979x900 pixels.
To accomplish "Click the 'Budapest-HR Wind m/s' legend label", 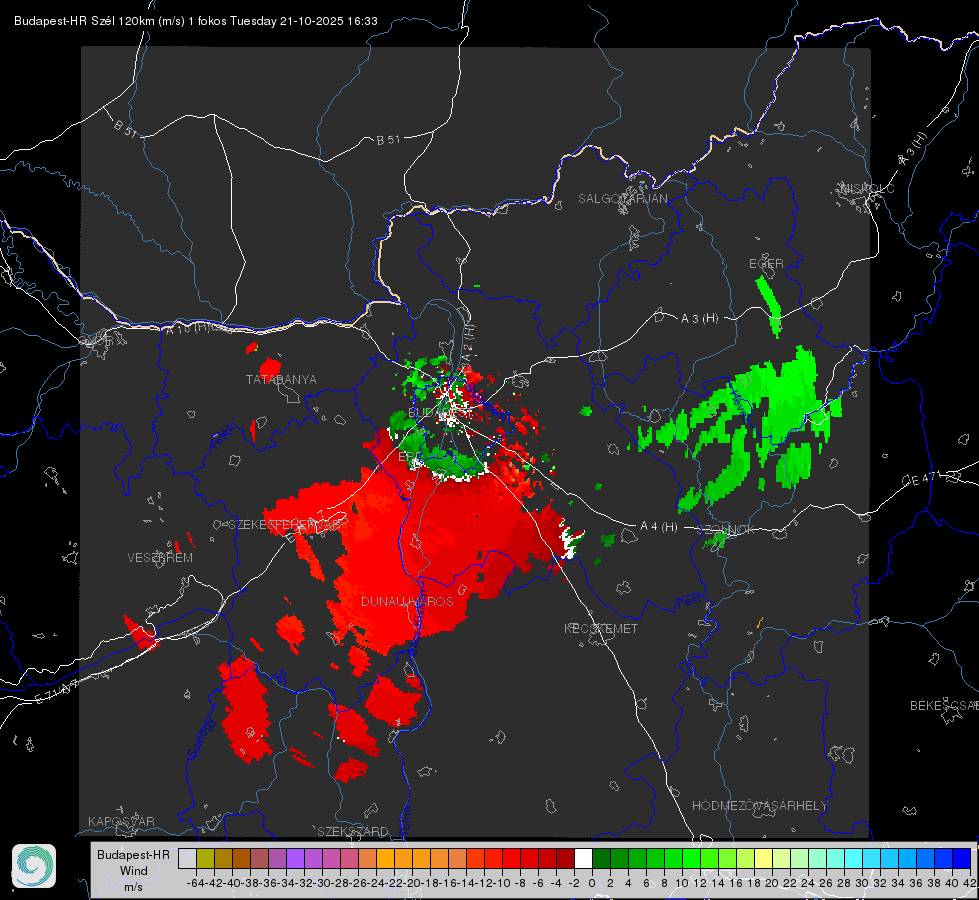I will (x=133, y=871).
